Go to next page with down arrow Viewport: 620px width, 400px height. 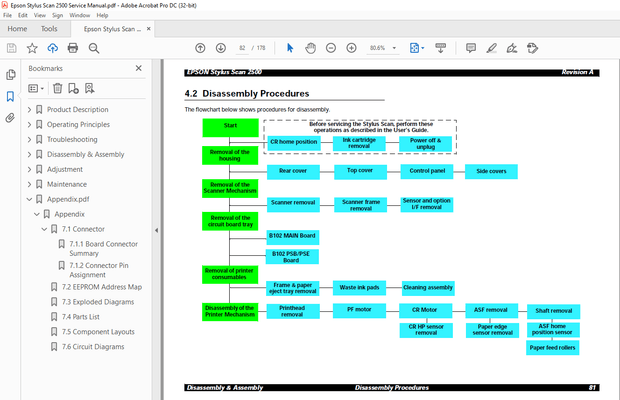tap(219, 48)
